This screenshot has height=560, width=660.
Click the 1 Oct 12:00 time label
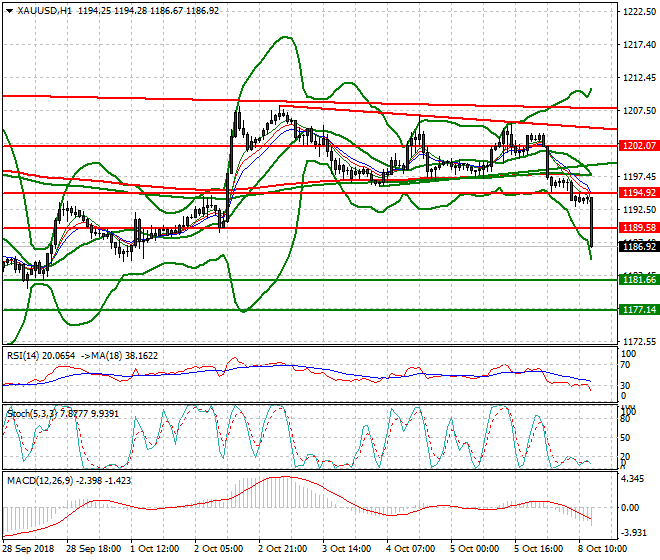point(154,549)
